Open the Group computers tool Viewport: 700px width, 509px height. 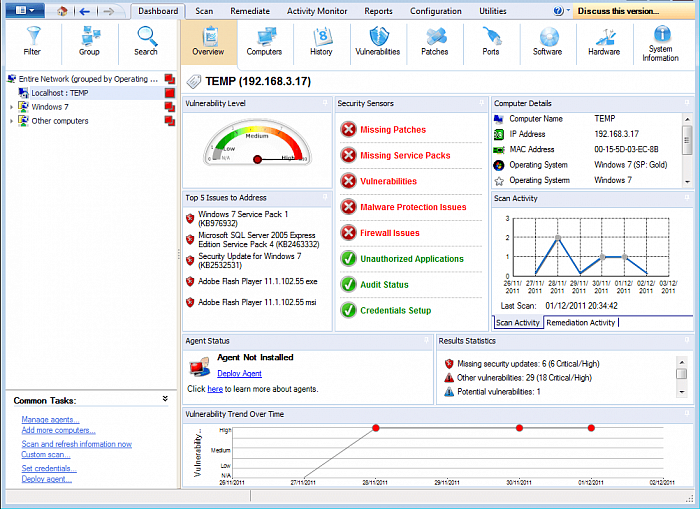coord(89,41)
